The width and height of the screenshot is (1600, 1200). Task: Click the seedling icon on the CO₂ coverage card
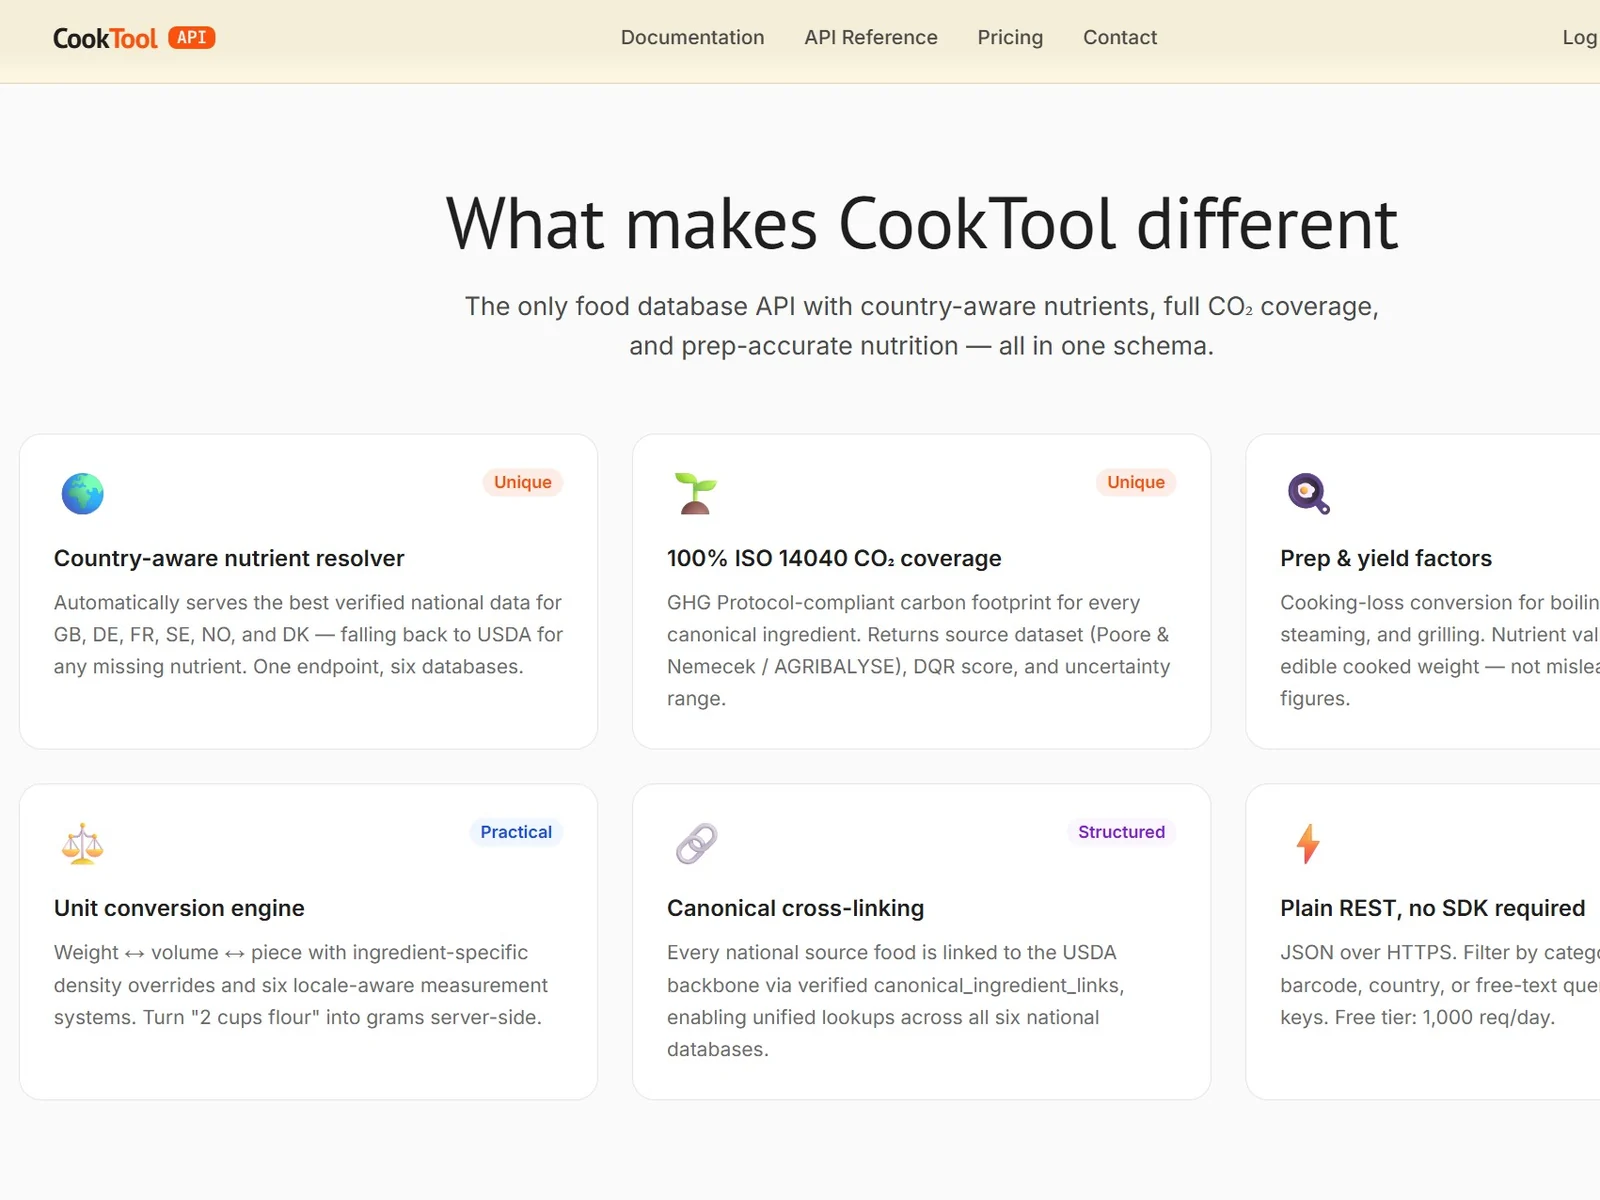(695, 493)
